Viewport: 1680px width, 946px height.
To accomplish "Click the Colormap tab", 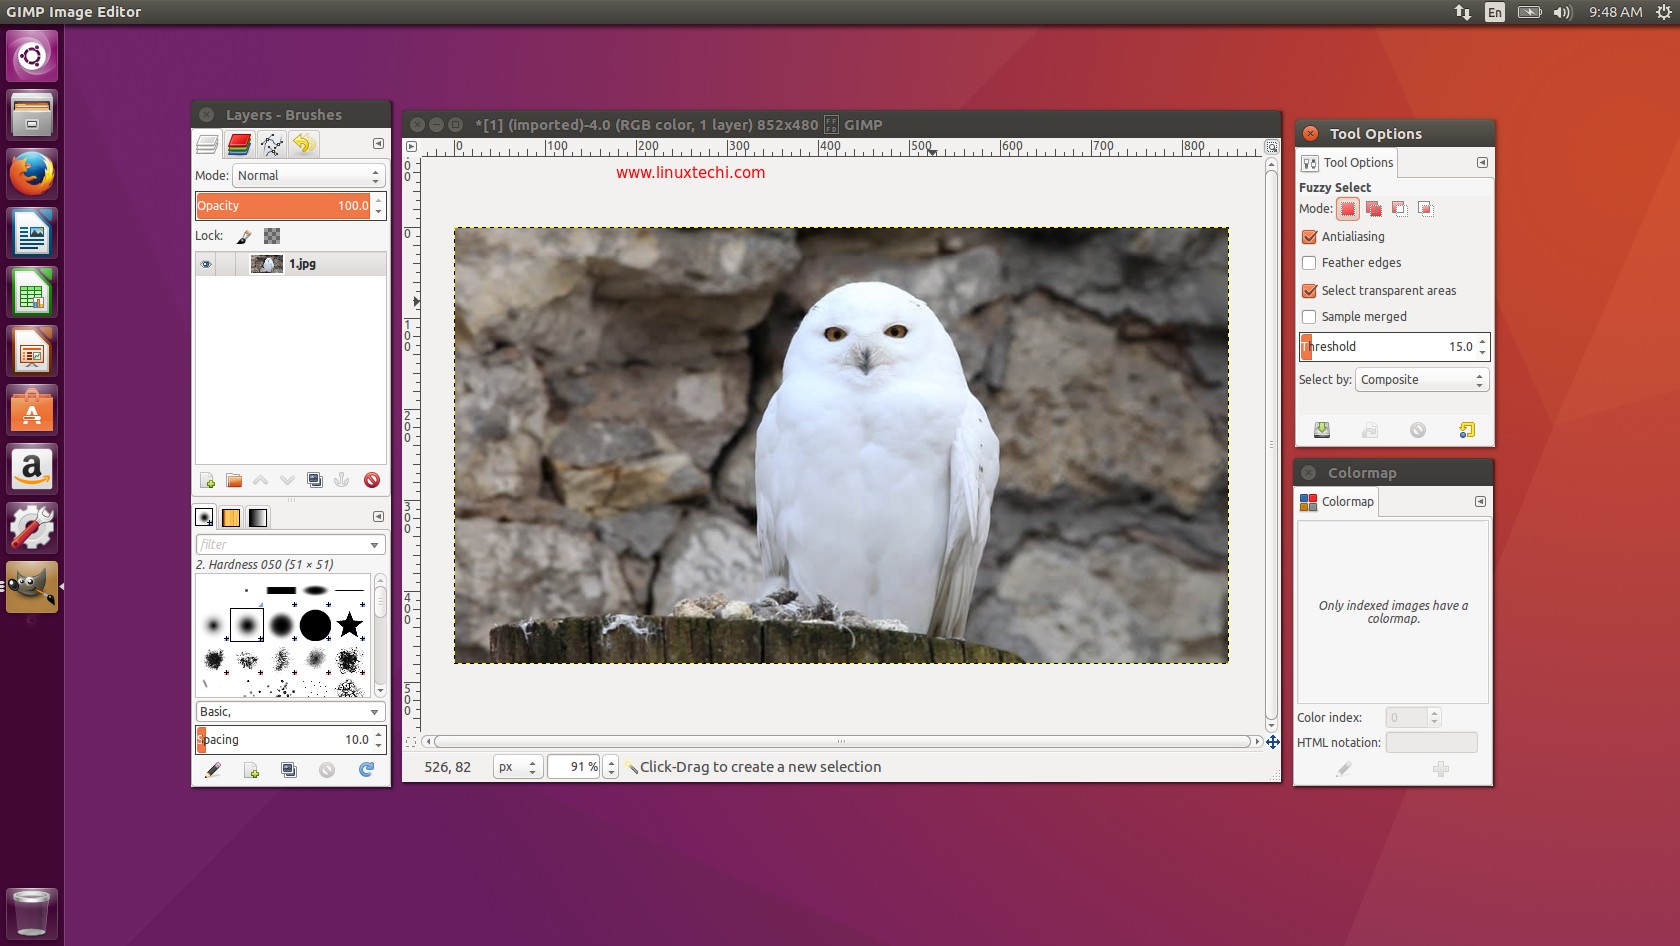I will pyautogui.click(x=1337, y=502).
